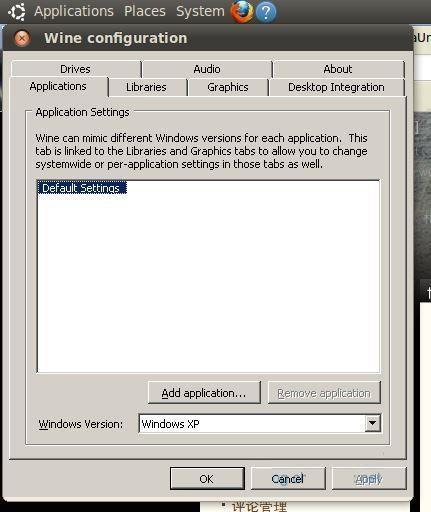Switch to the Libraries tab

[x=147, y=87]
